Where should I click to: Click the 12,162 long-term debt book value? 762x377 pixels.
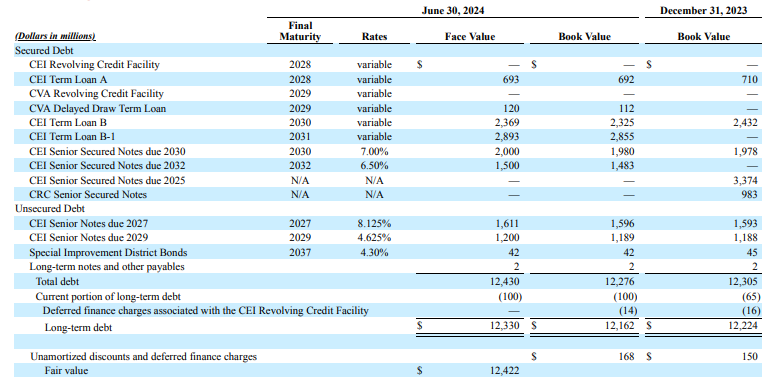[x=620, y=326]
